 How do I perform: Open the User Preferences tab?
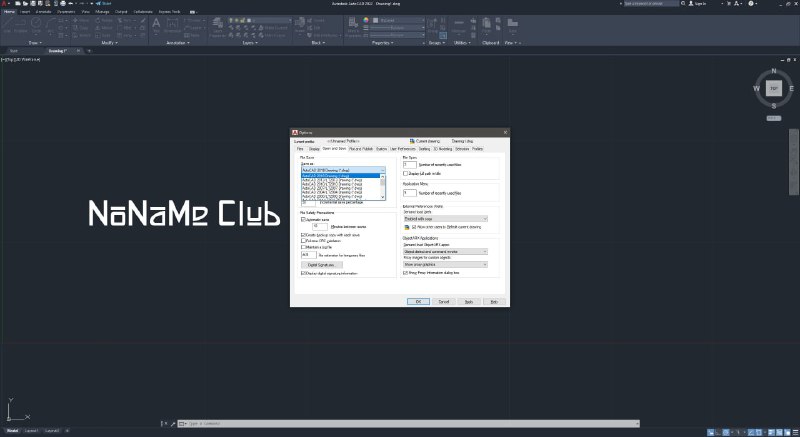tap(403, 149)
